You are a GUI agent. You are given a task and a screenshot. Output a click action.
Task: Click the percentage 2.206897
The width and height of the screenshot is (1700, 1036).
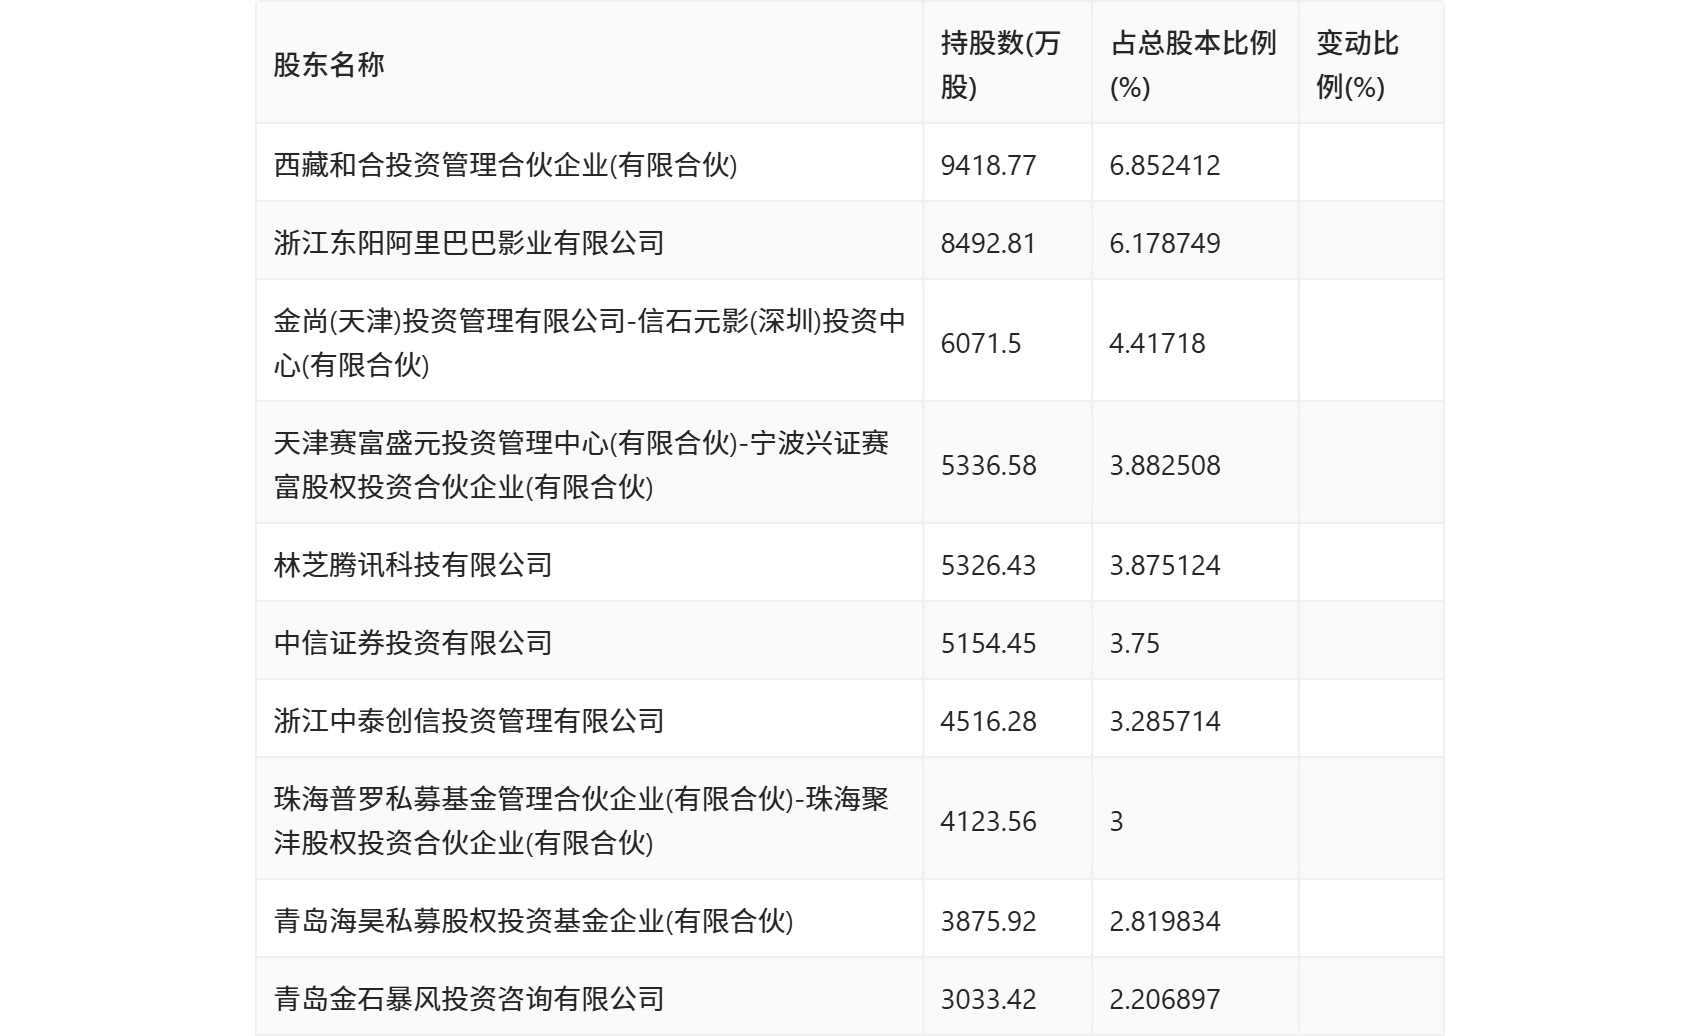[x=1165, y=999]
